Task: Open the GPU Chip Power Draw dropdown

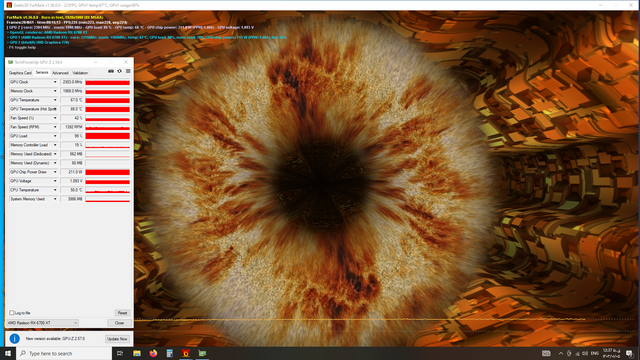Action: pos(55,172)
